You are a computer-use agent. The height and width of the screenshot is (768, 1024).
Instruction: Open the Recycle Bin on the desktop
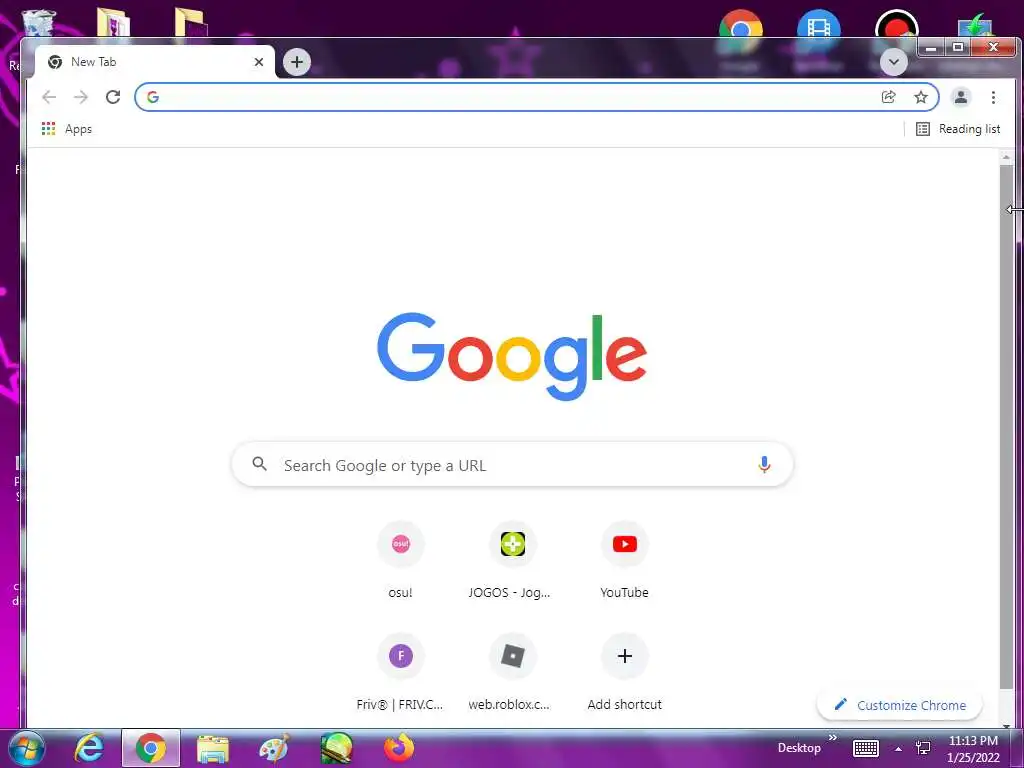39,23
